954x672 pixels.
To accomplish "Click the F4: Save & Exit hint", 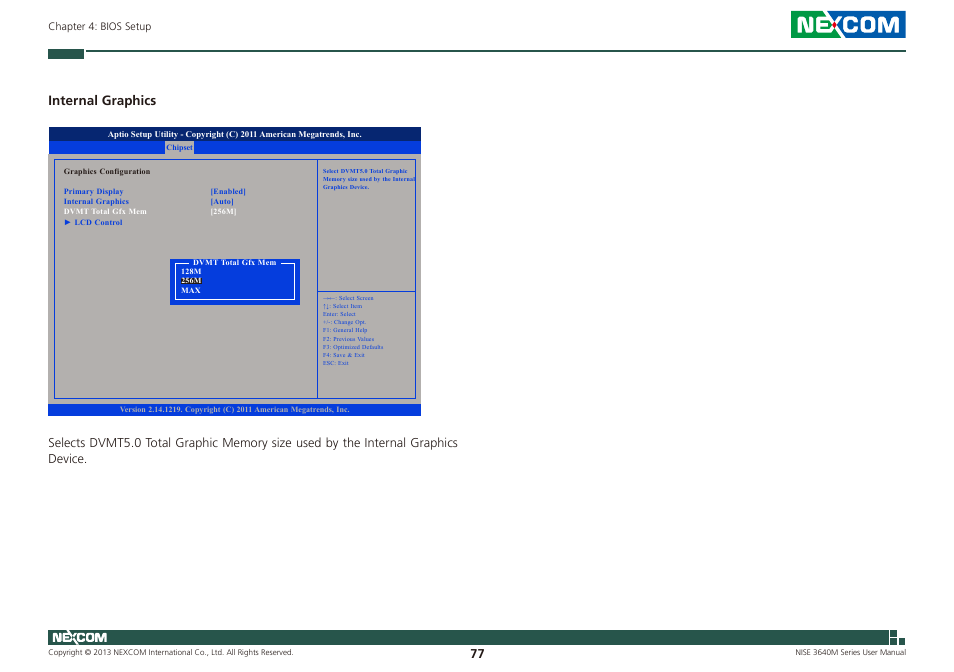I will coord(344,355).
